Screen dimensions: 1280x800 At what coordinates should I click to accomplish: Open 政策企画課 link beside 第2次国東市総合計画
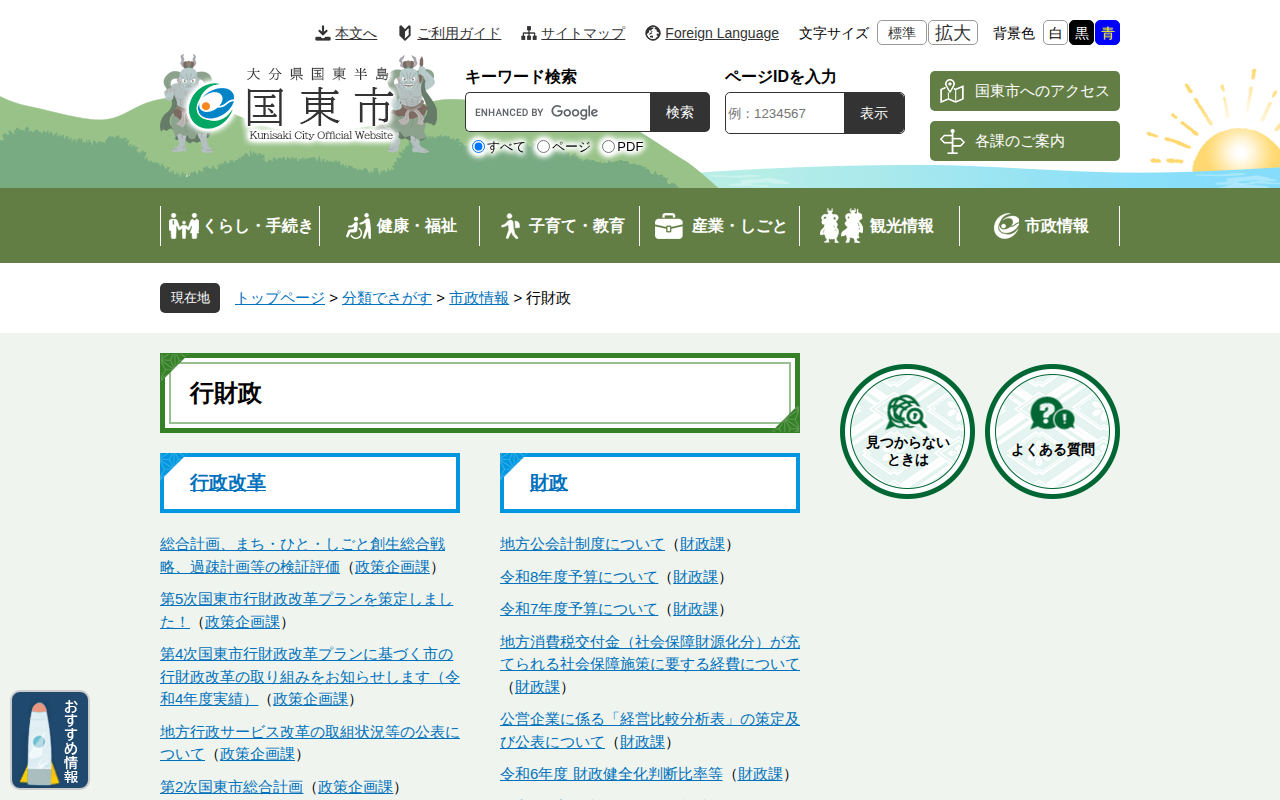pyautogui.click(x=355, y=787)
